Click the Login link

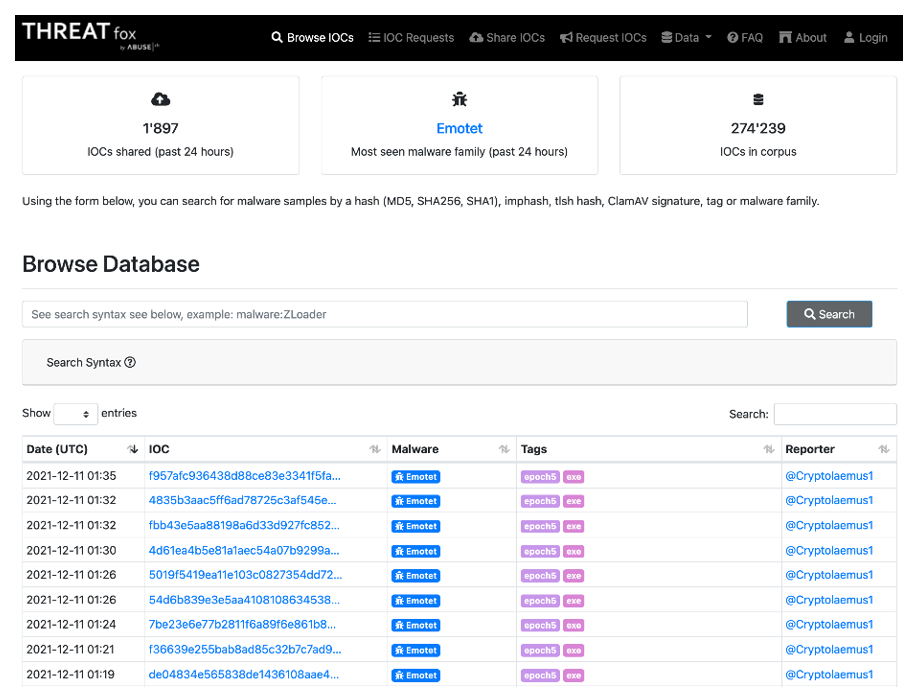point(866,37)
